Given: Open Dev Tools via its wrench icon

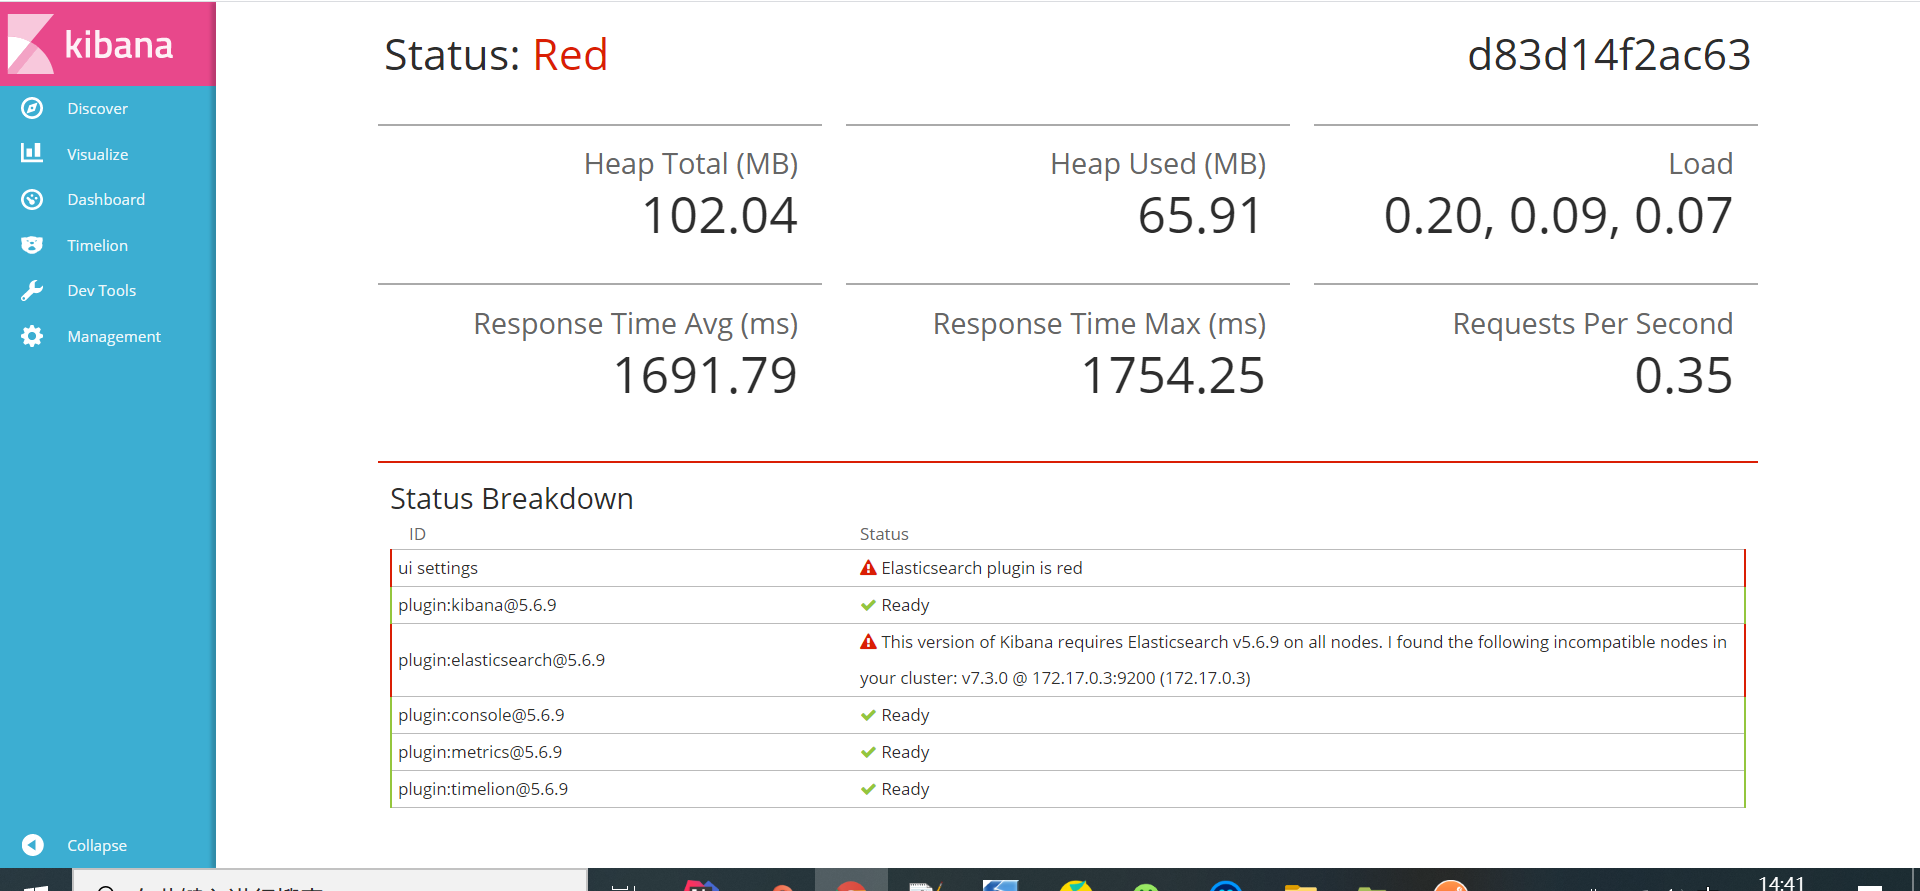Looking at the screenshot, I should pos(32,290).
